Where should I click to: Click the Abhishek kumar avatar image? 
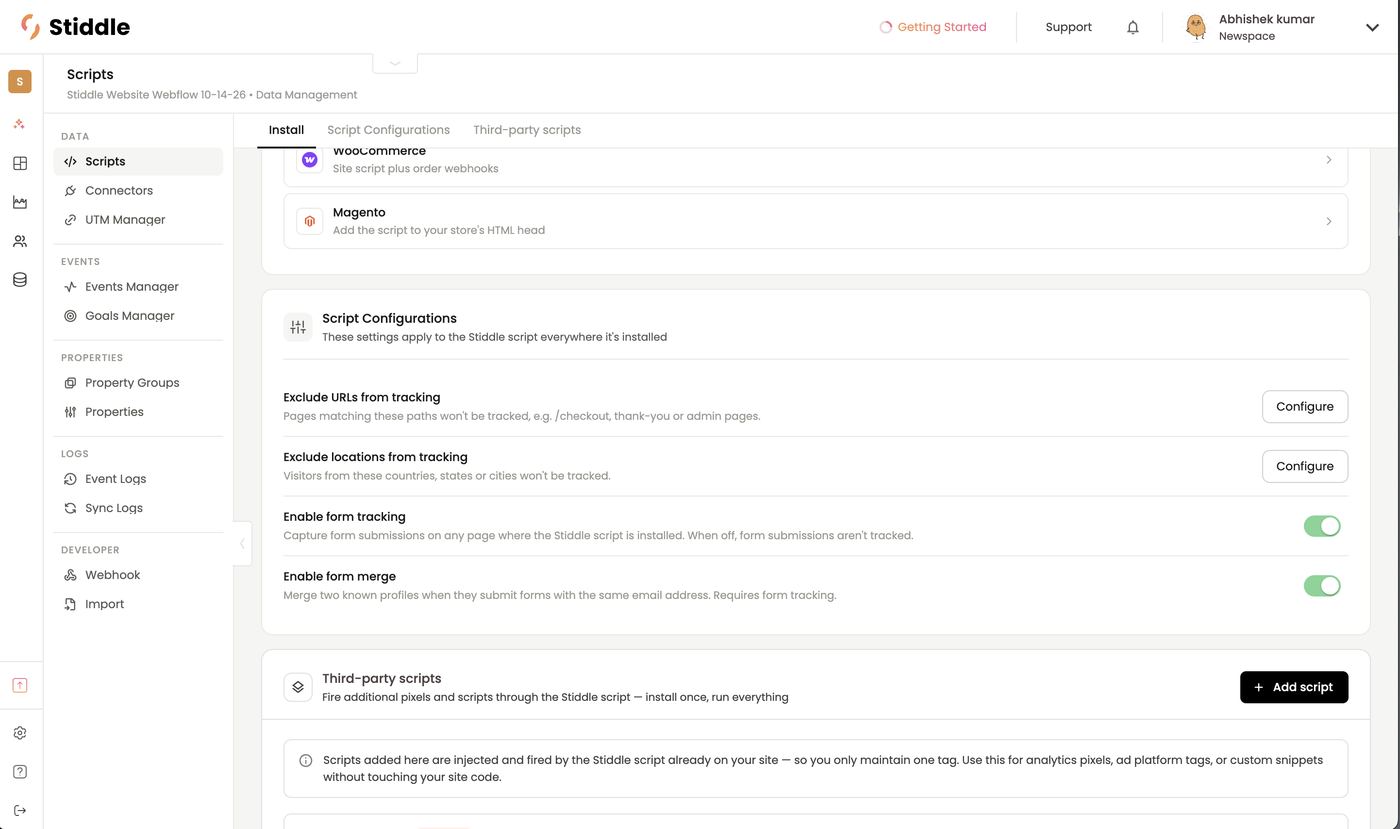[x=1196, y=27]
